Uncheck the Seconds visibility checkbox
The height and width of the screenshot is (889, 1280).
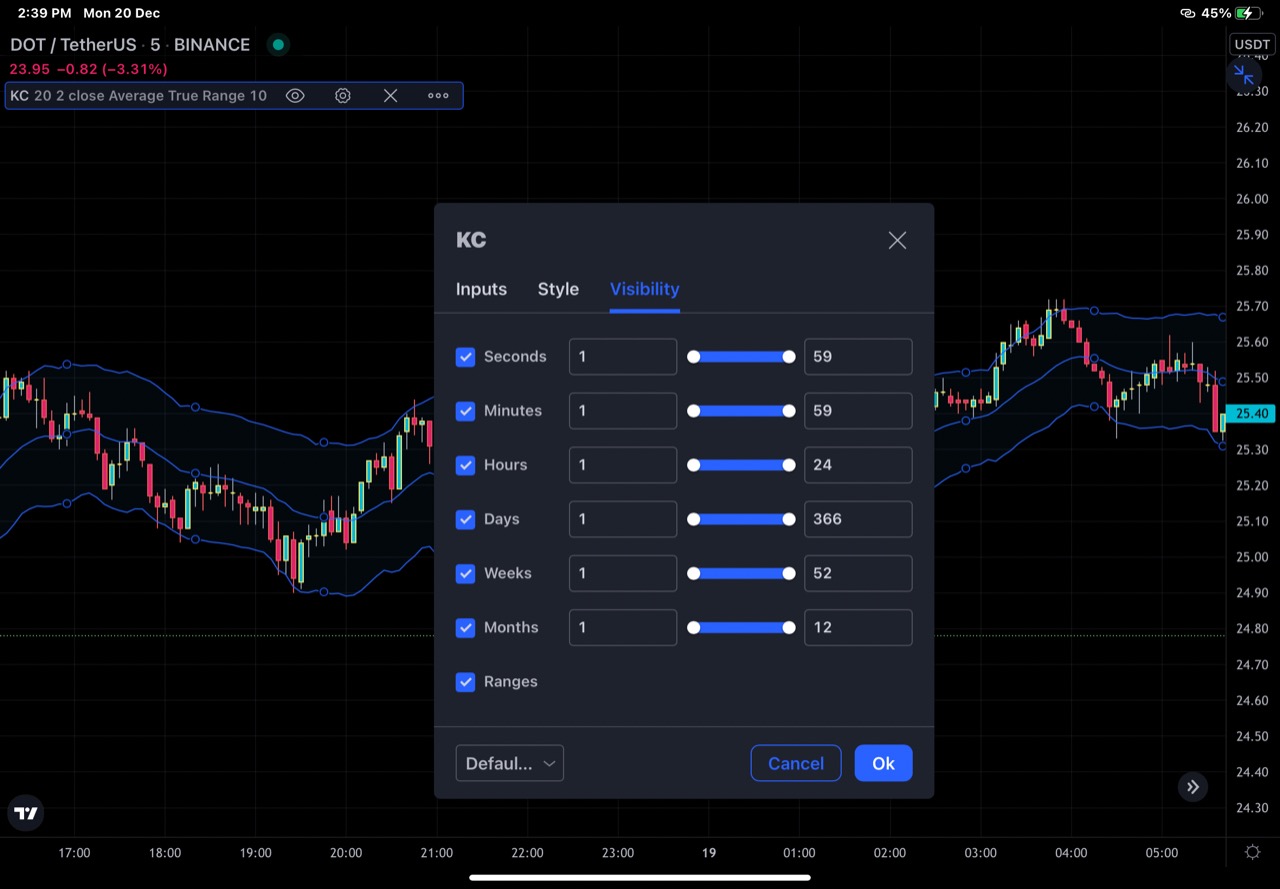point(465,357)
